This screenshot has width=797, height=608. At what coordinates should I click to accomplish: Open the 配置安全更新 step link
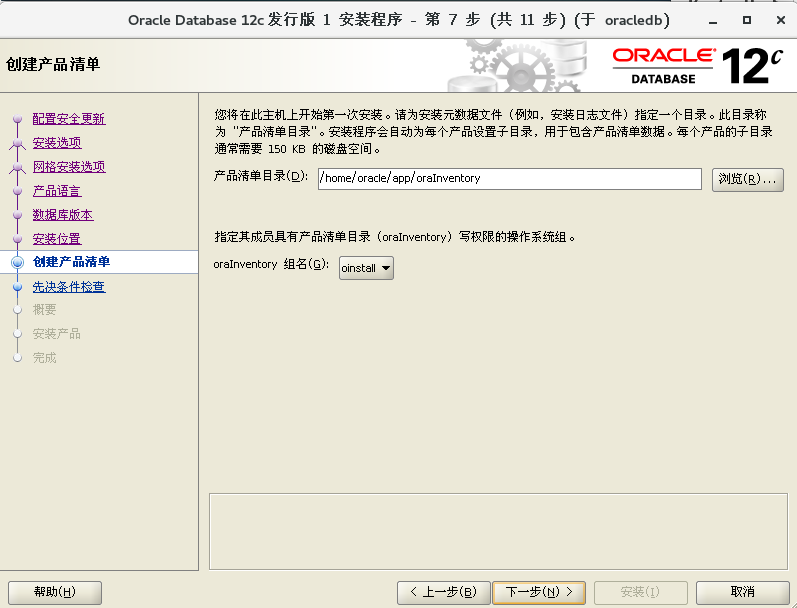coord(69,119)
